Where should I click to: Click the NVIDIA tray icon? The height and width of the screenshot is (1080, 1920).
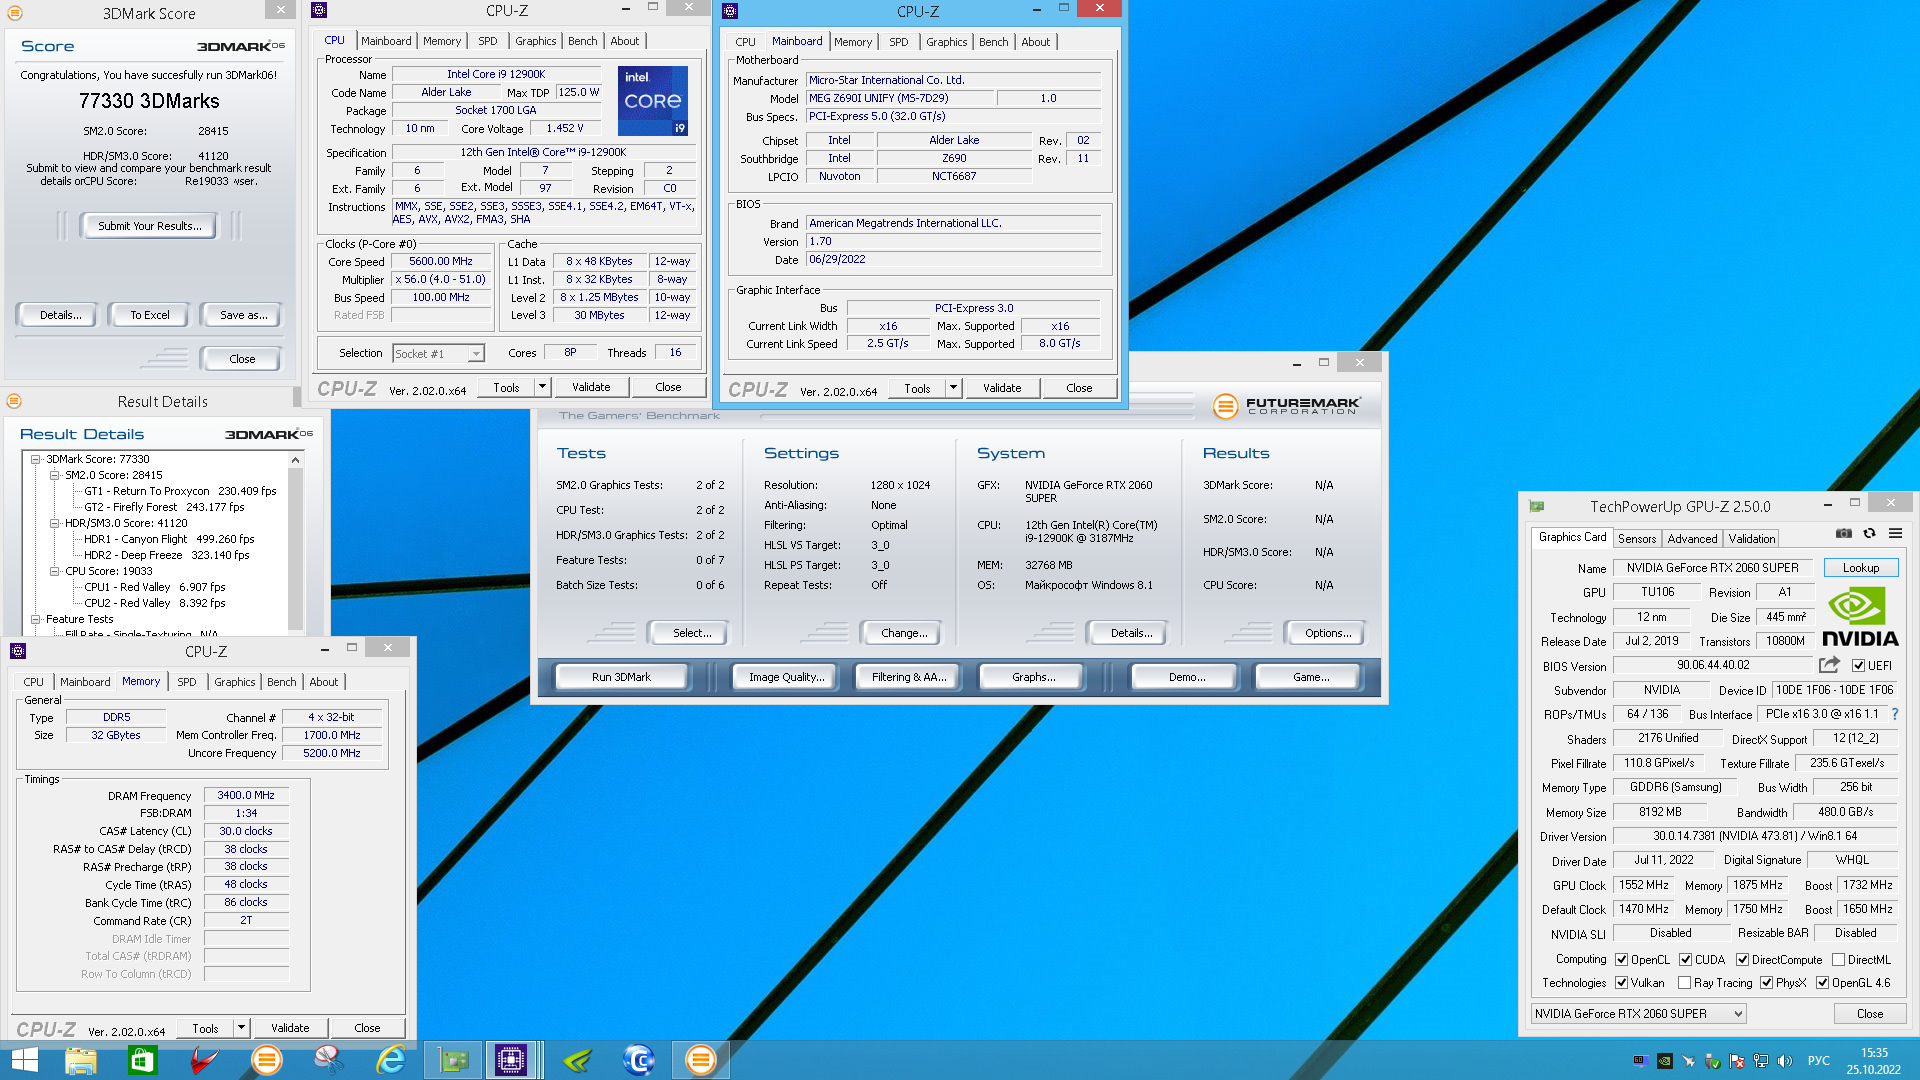pyautogui.click(x=1665, y=1061)
